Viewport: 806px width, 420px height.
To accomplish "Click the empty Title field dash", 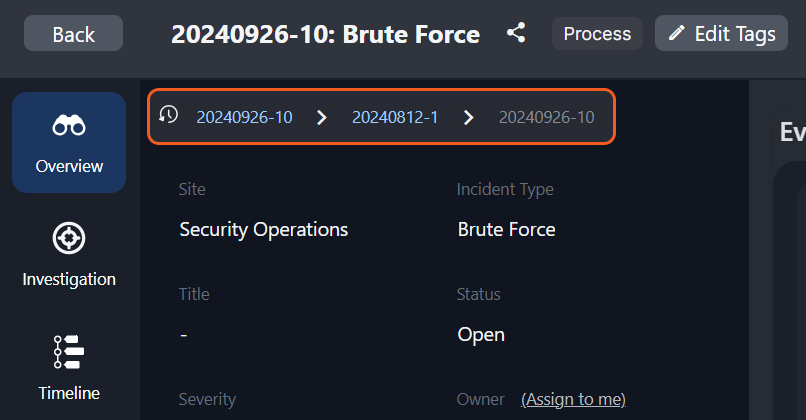I will 184,334.
